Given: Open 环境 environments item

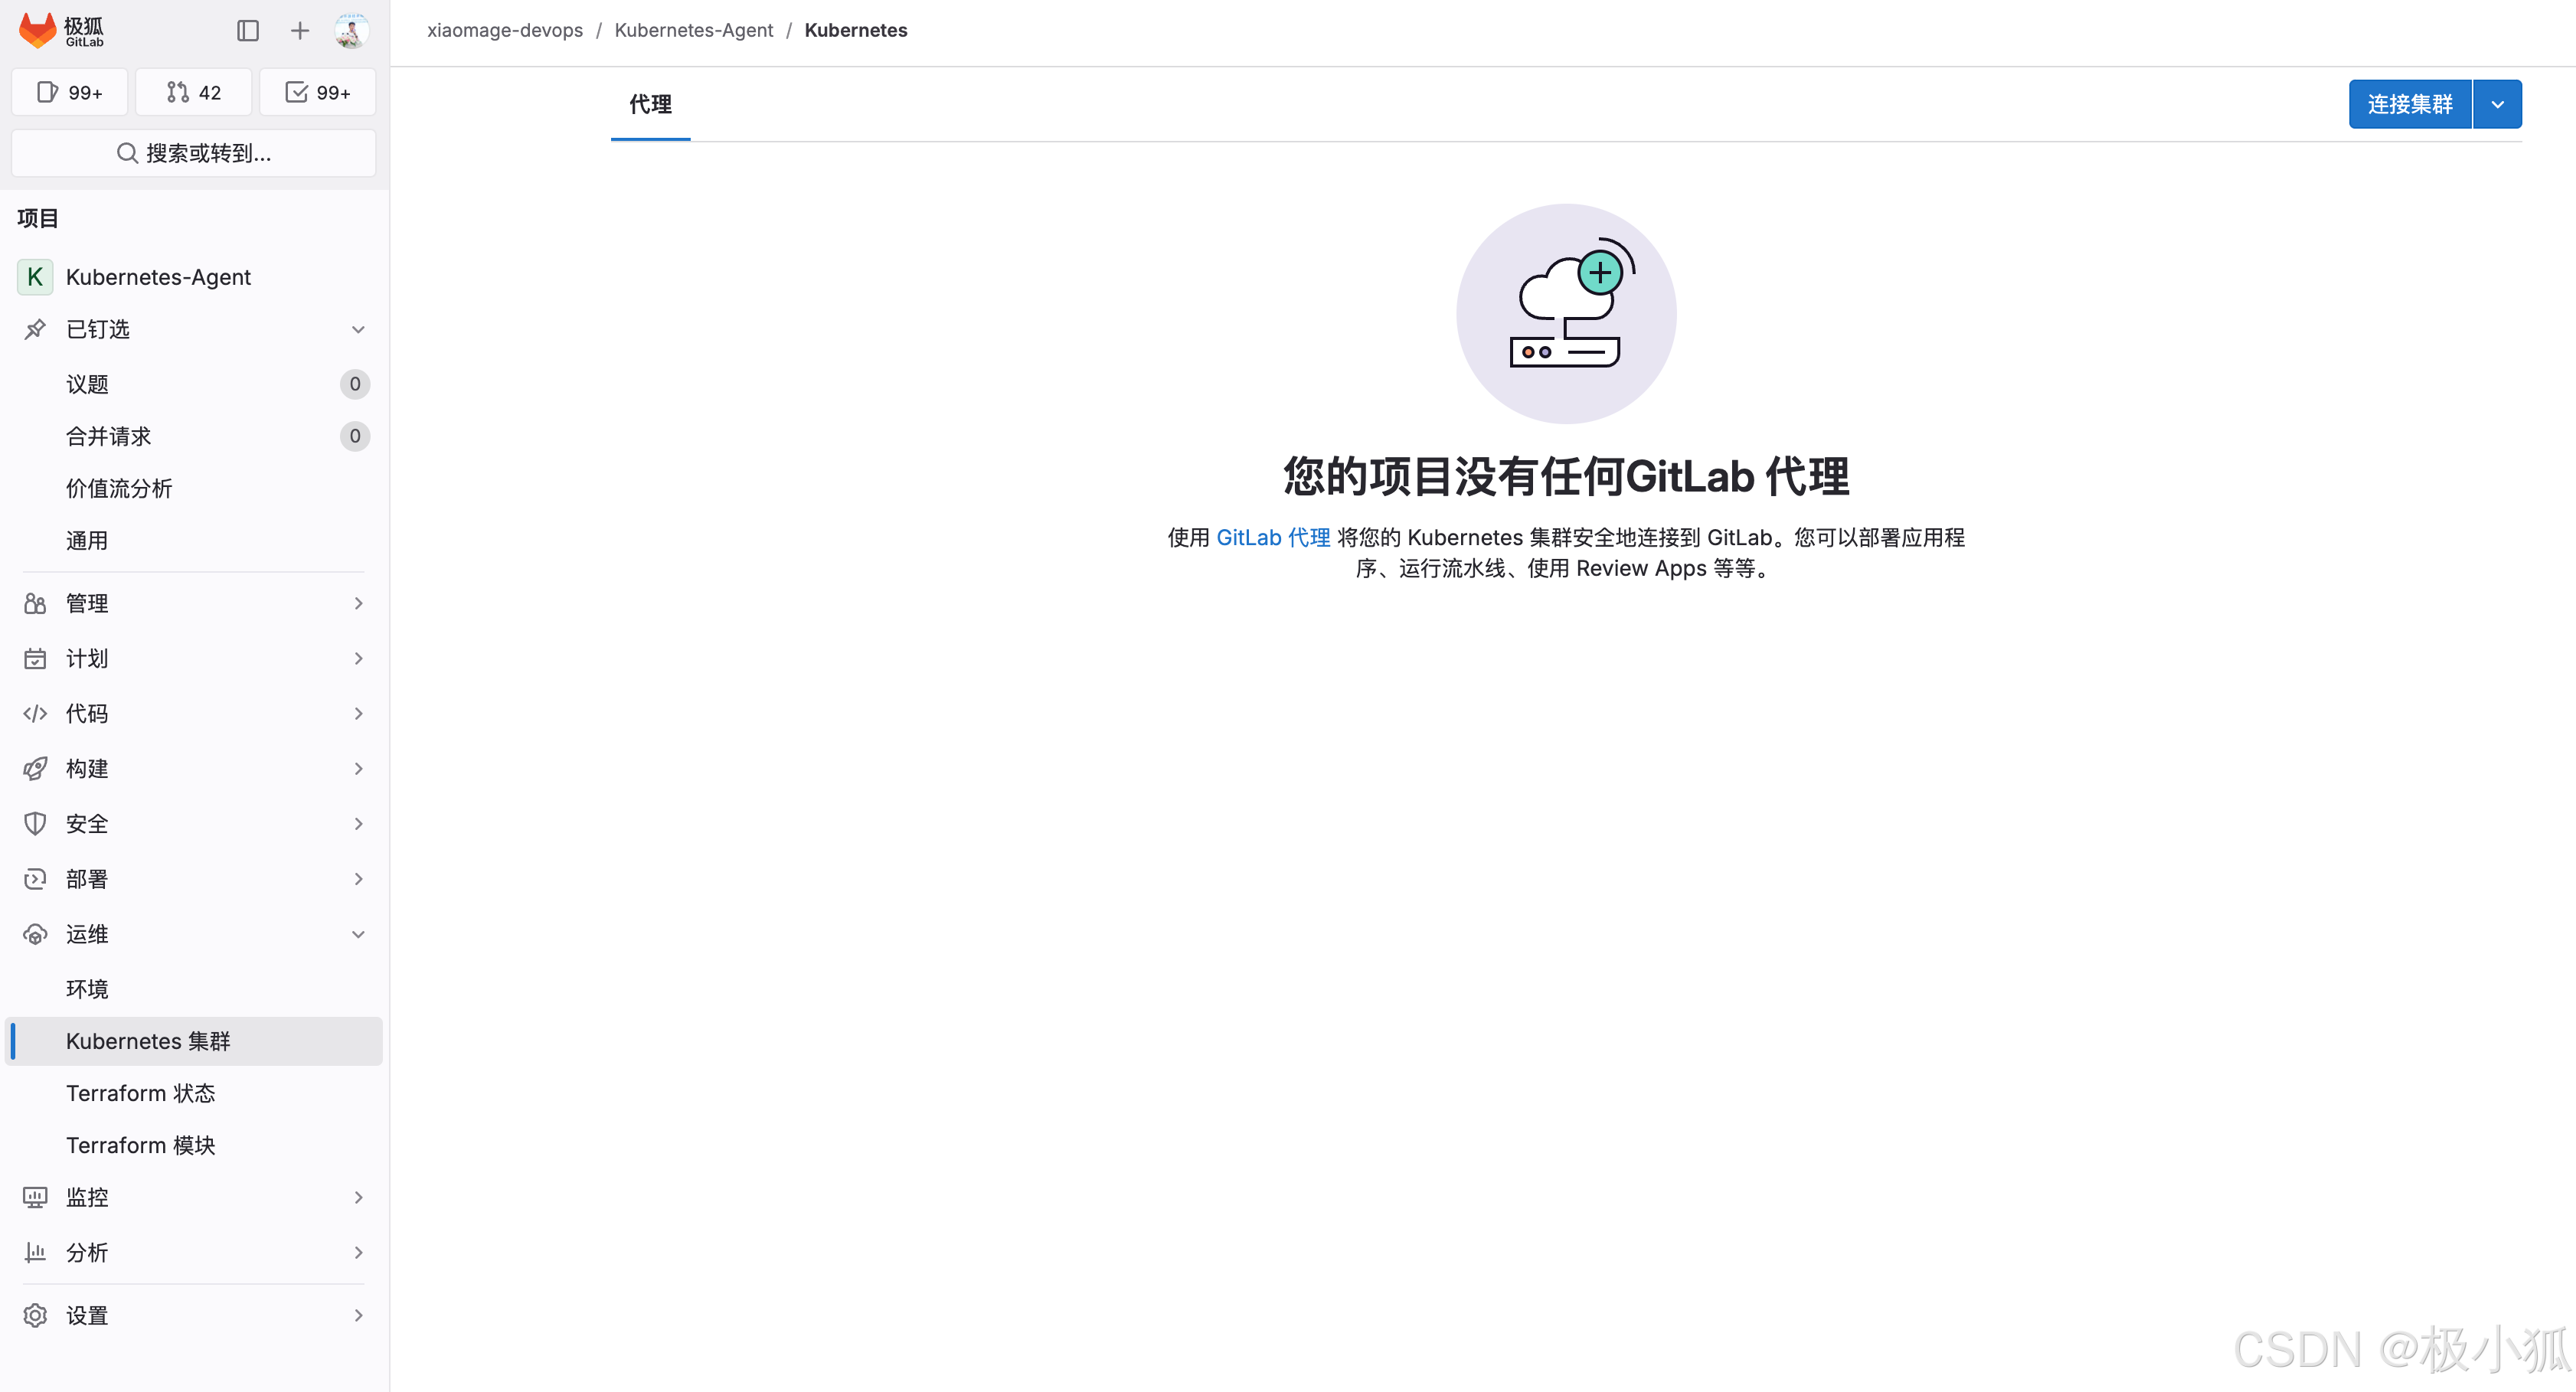Looking at the screenshot, I should 194,989.
